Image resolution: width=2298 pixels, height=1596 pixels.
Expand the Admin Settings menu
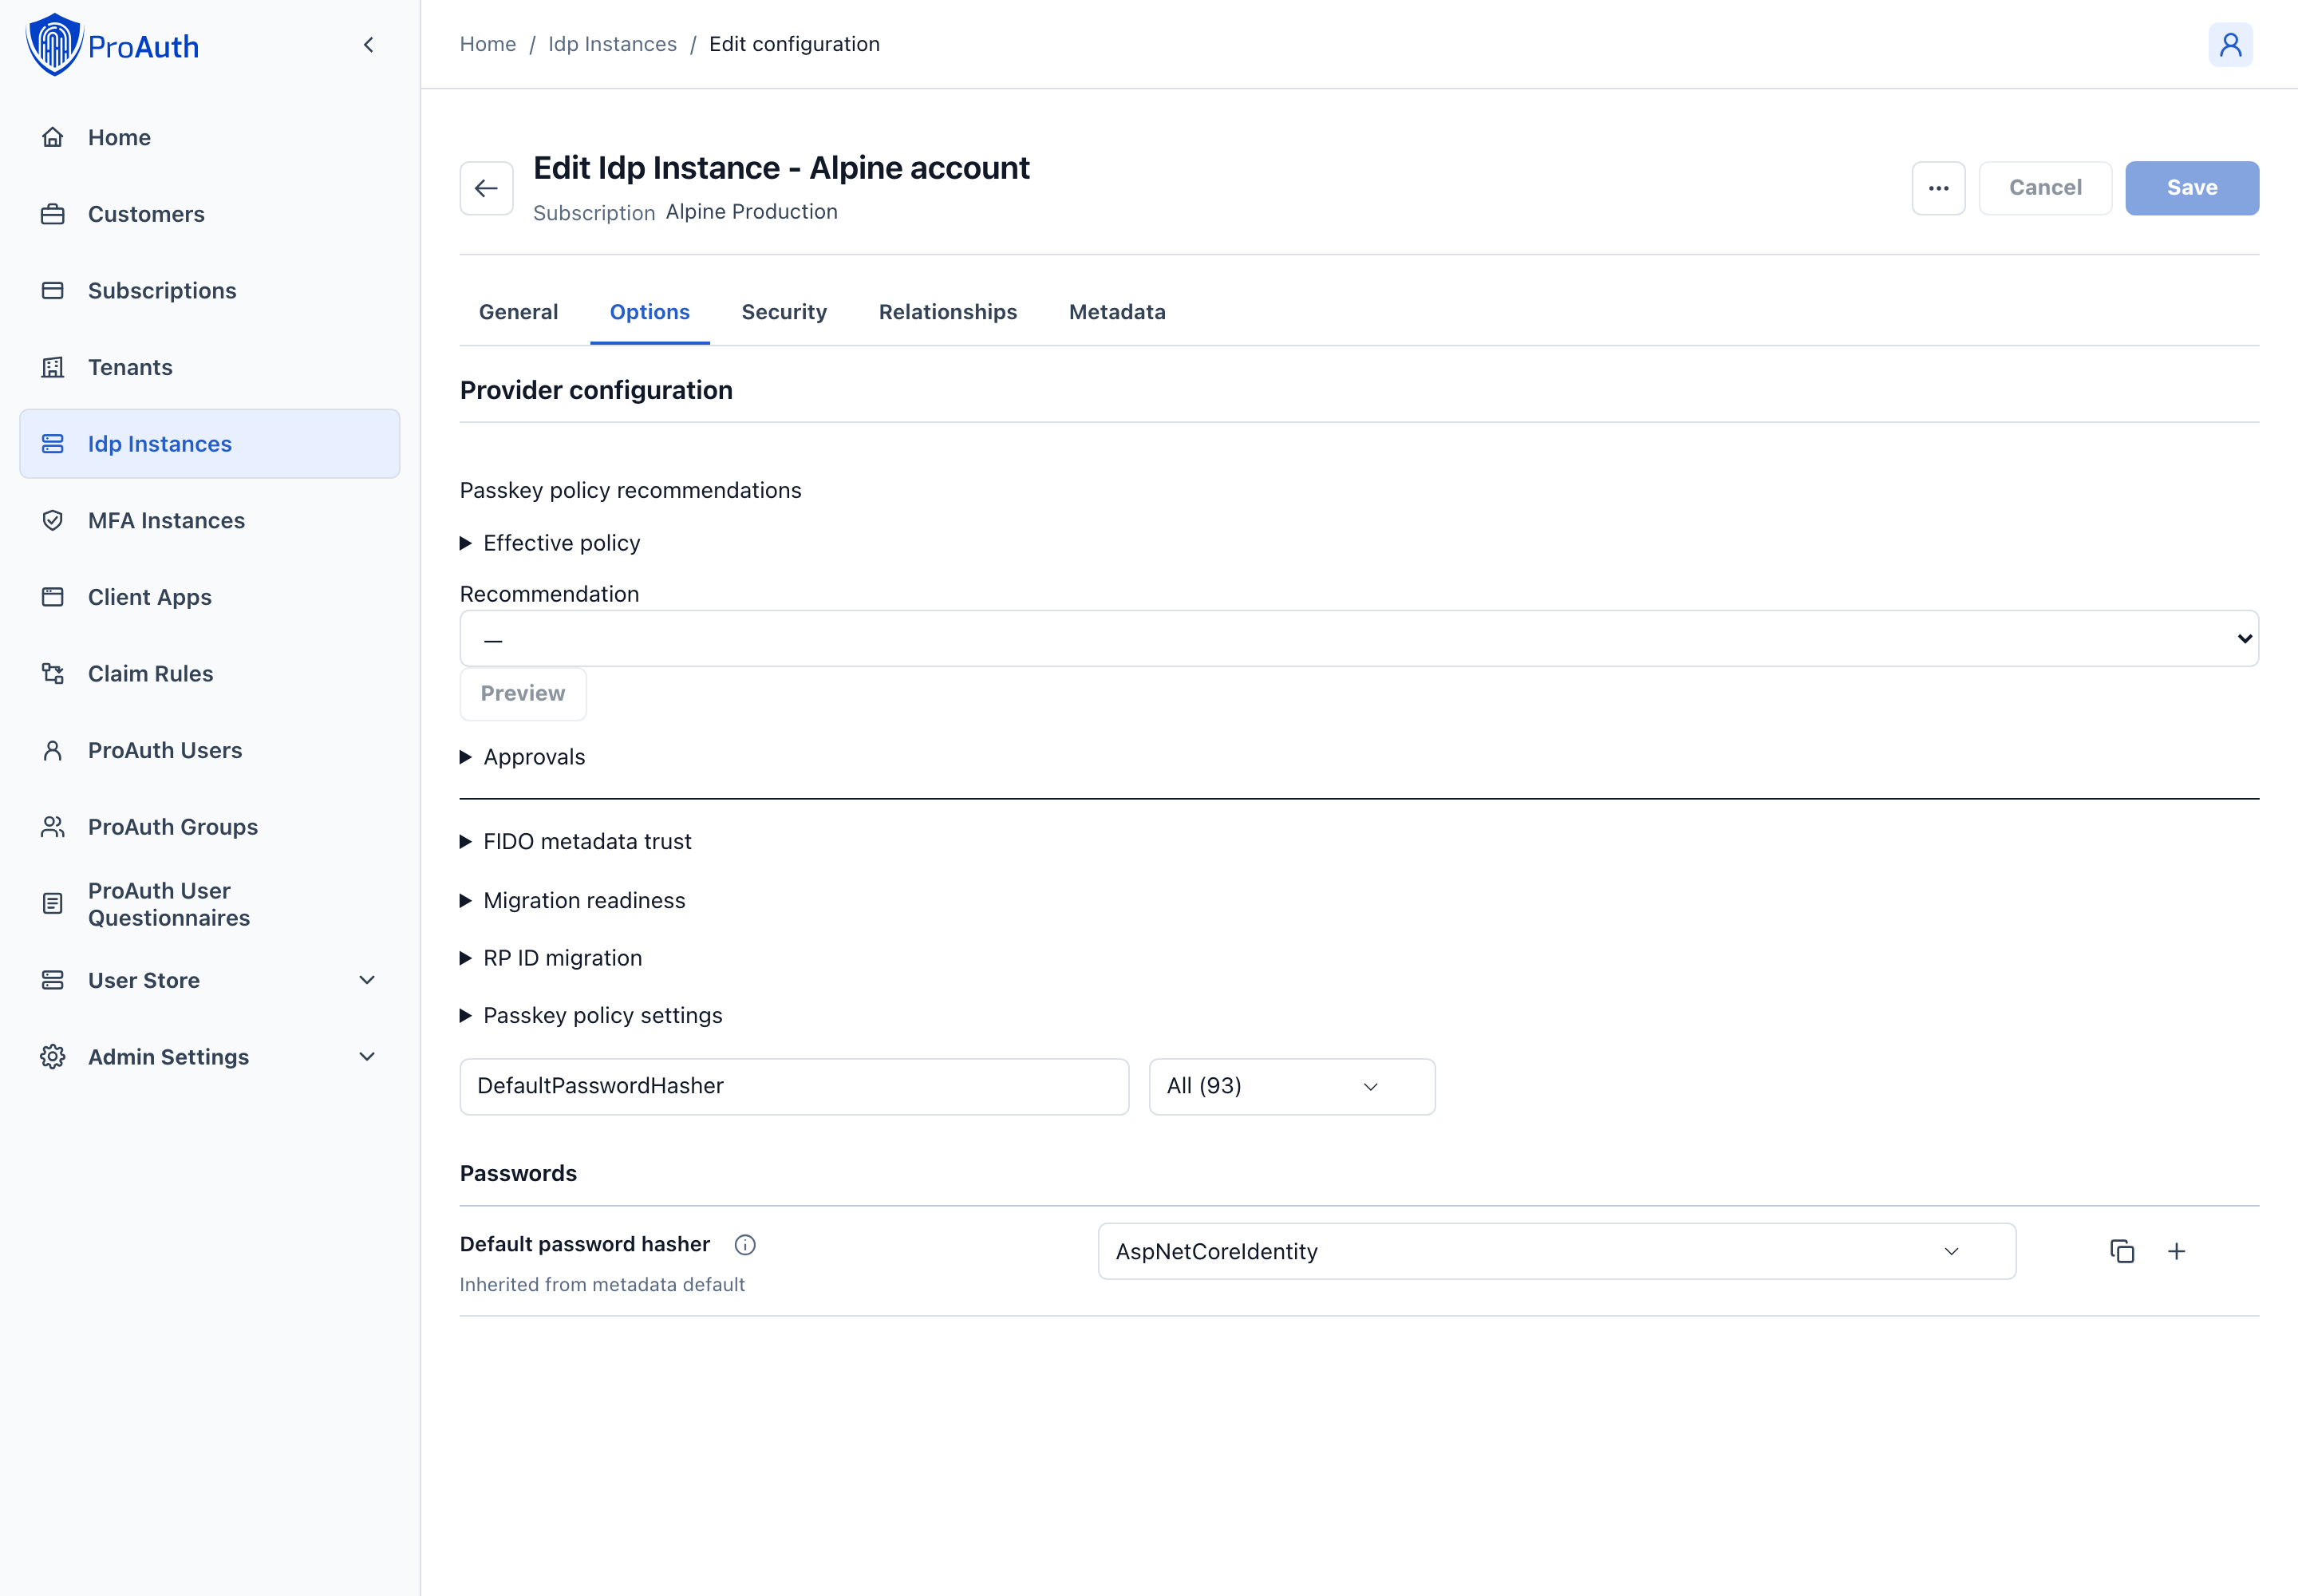pyautogui.click(x=209, y=1057)
